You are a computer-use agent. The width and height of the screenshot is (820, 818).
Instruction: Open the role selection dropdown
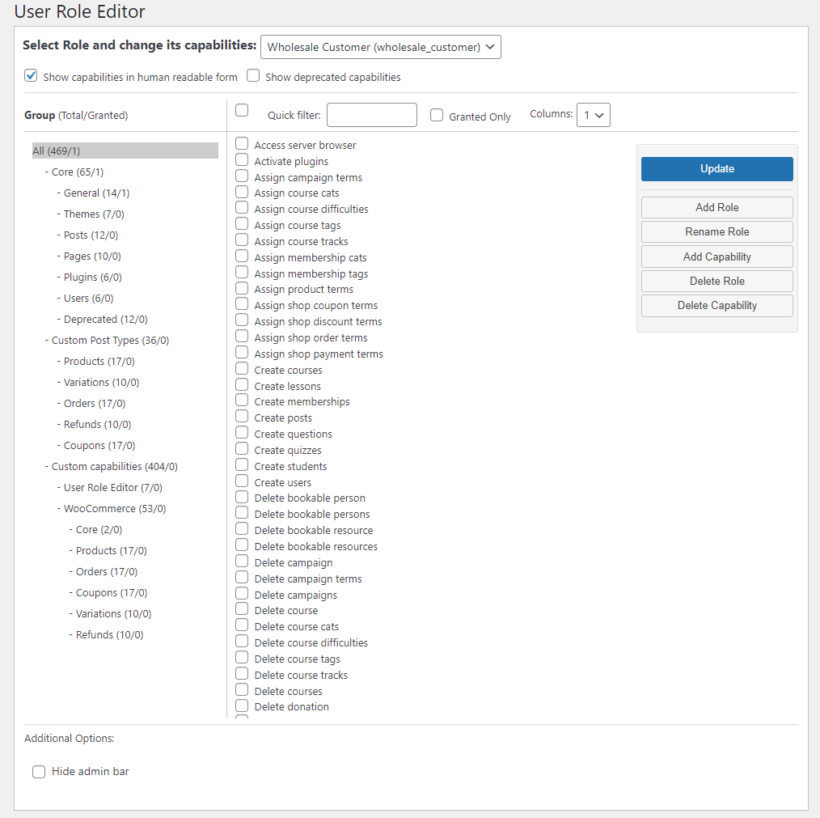(380, 46)
